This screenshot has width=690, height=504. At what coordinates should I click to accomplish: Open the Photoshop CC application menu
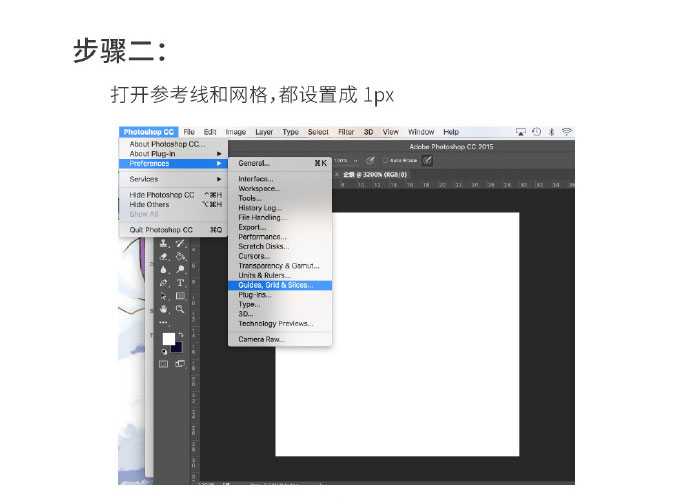click(148, 132)
